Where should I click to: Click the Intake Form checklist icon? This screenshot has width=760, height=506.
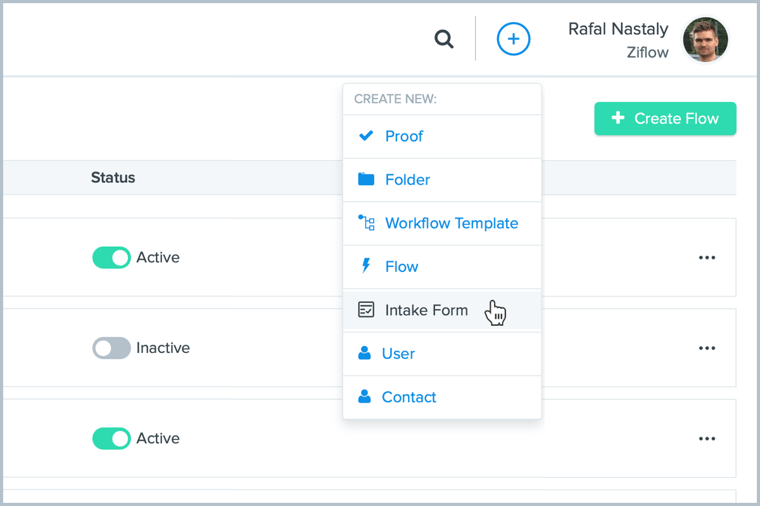(x=366, y=310)
